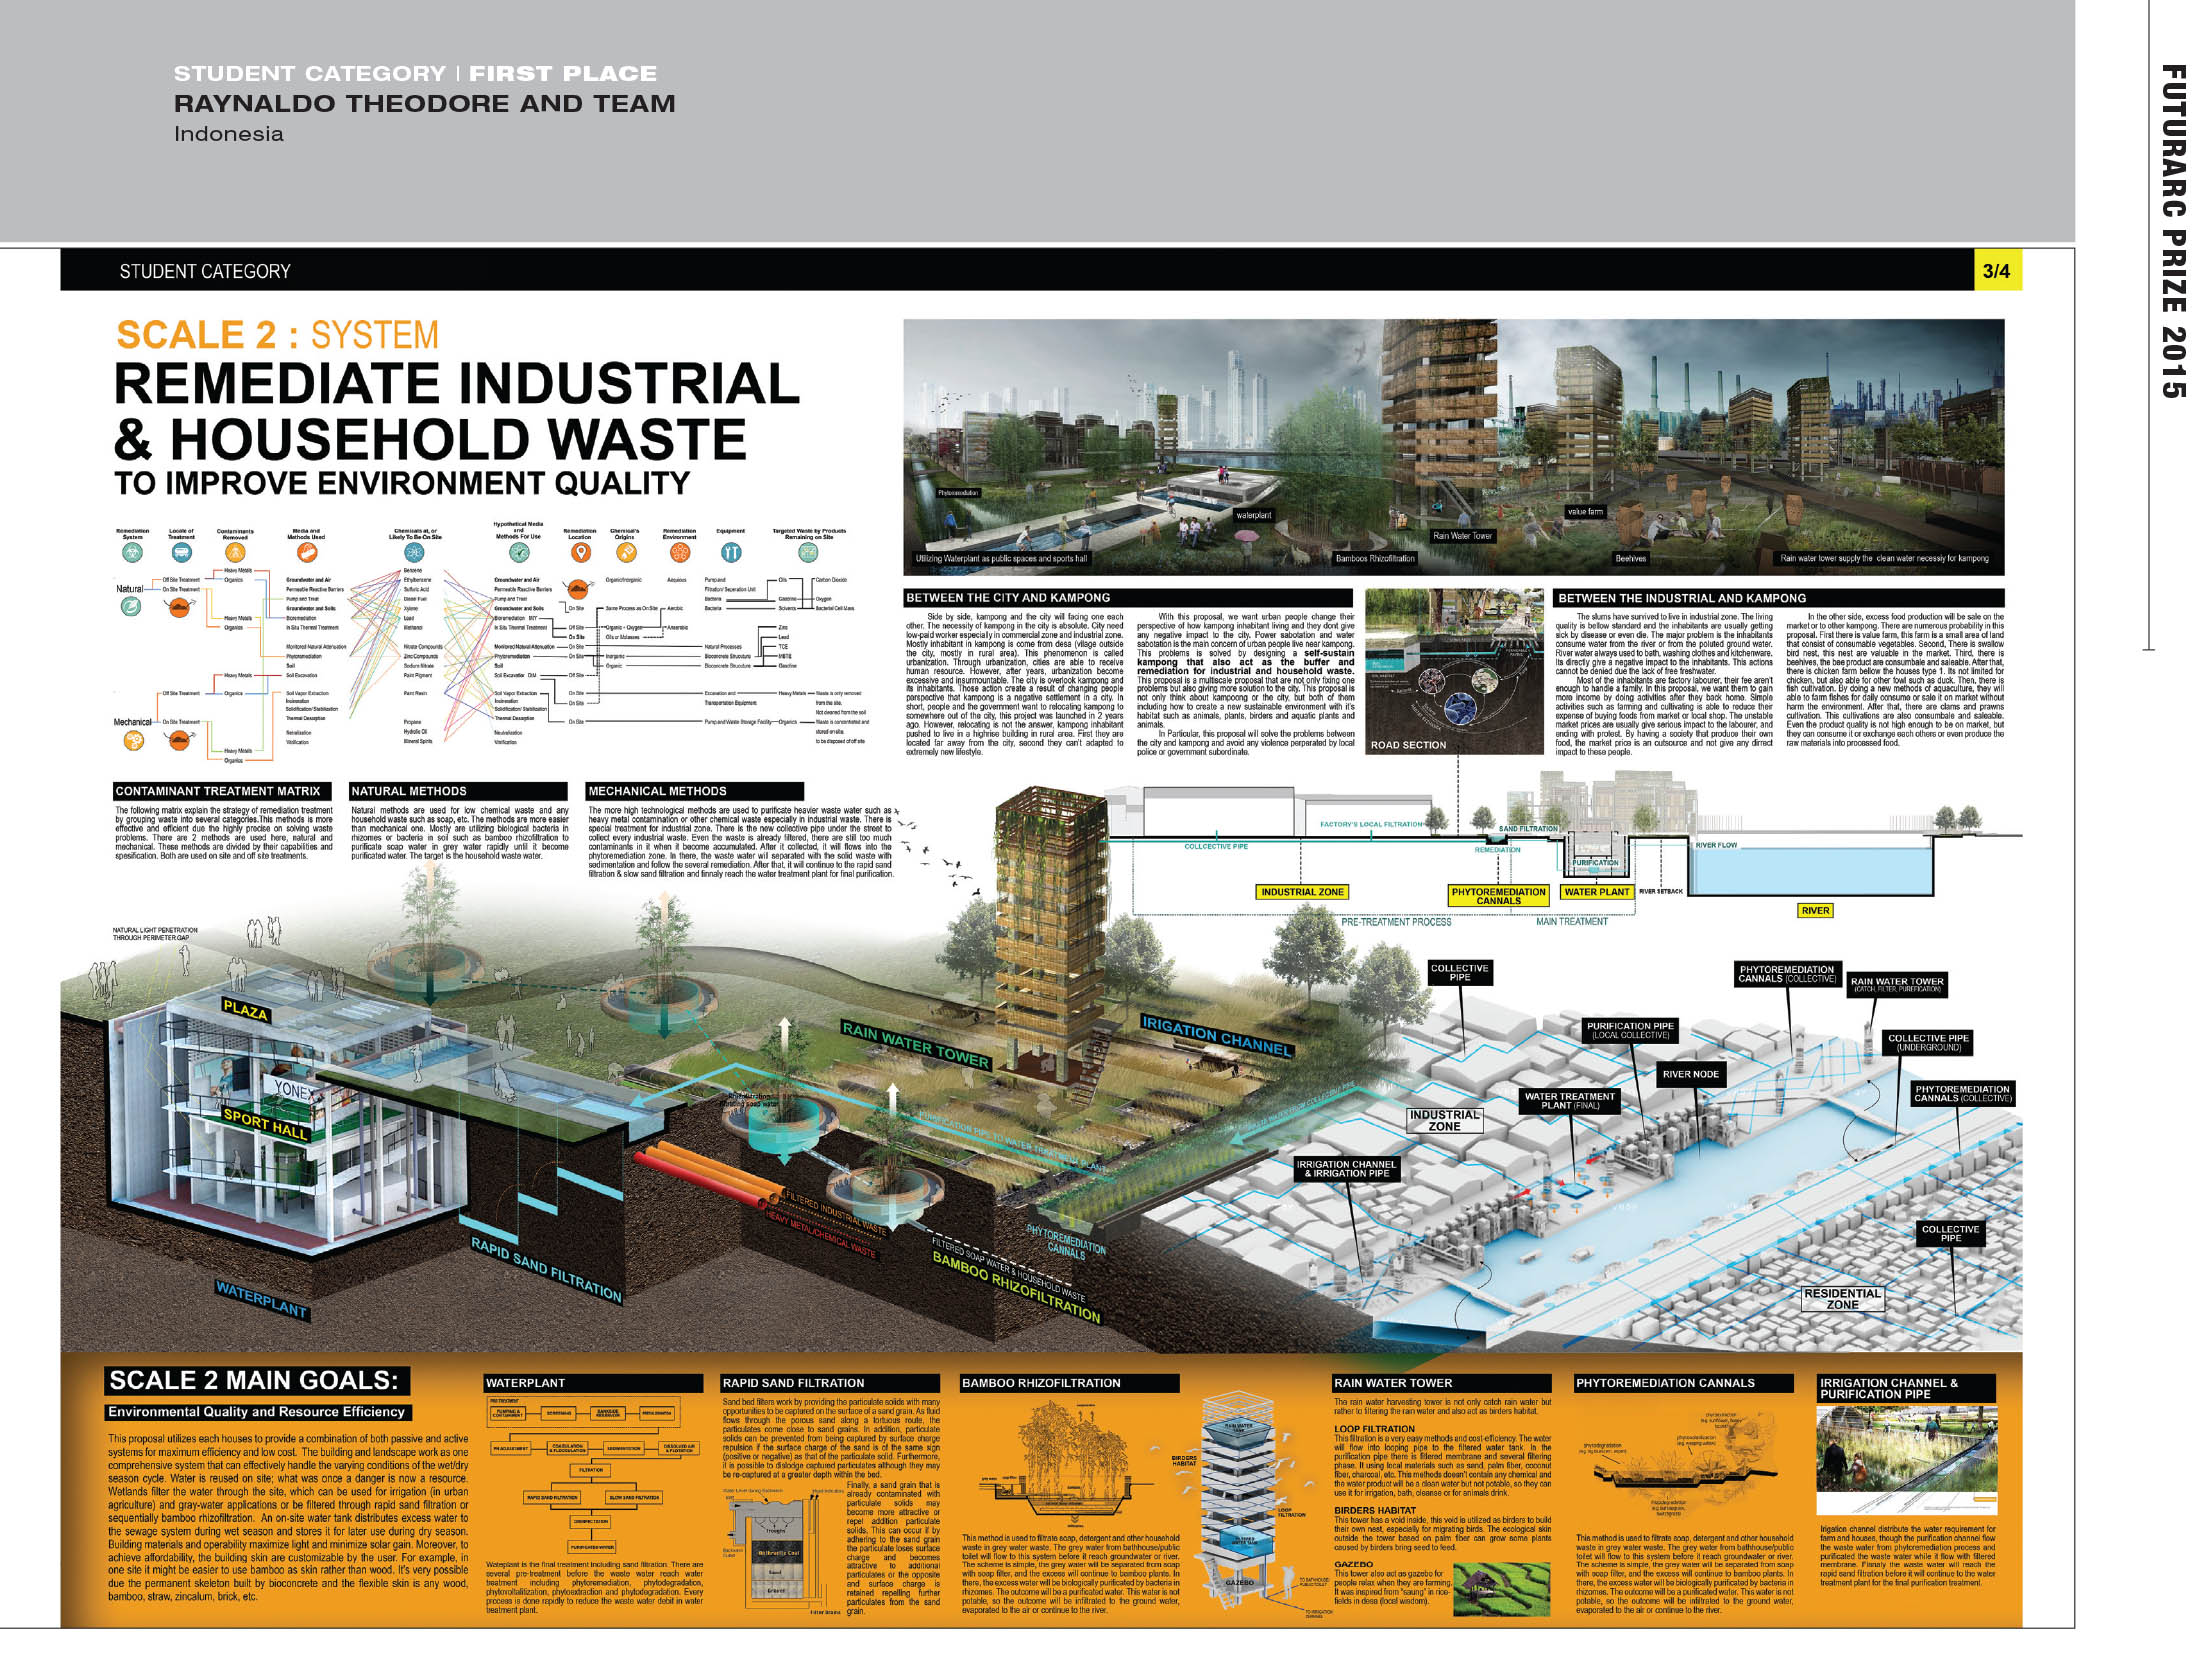Click the BIRDERS HABITAT subheading in footer
Image resolution: width=2200 pixels, height=1667 pixels.
click(x=1375, y=1511)
